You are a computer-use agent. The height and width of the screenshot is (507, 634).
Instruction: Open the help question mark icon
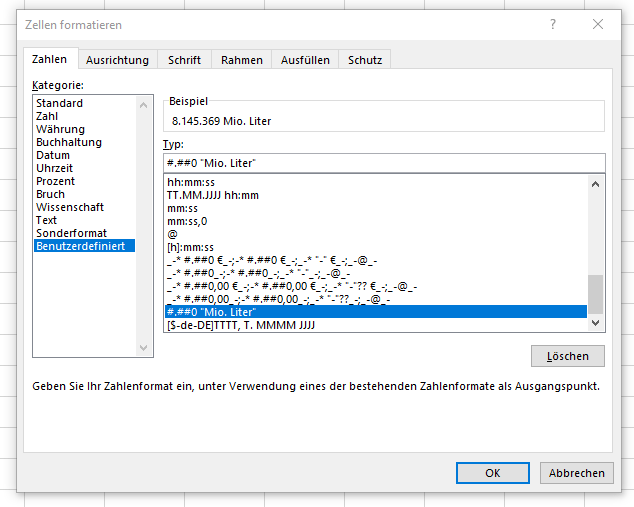click(553, 24)
